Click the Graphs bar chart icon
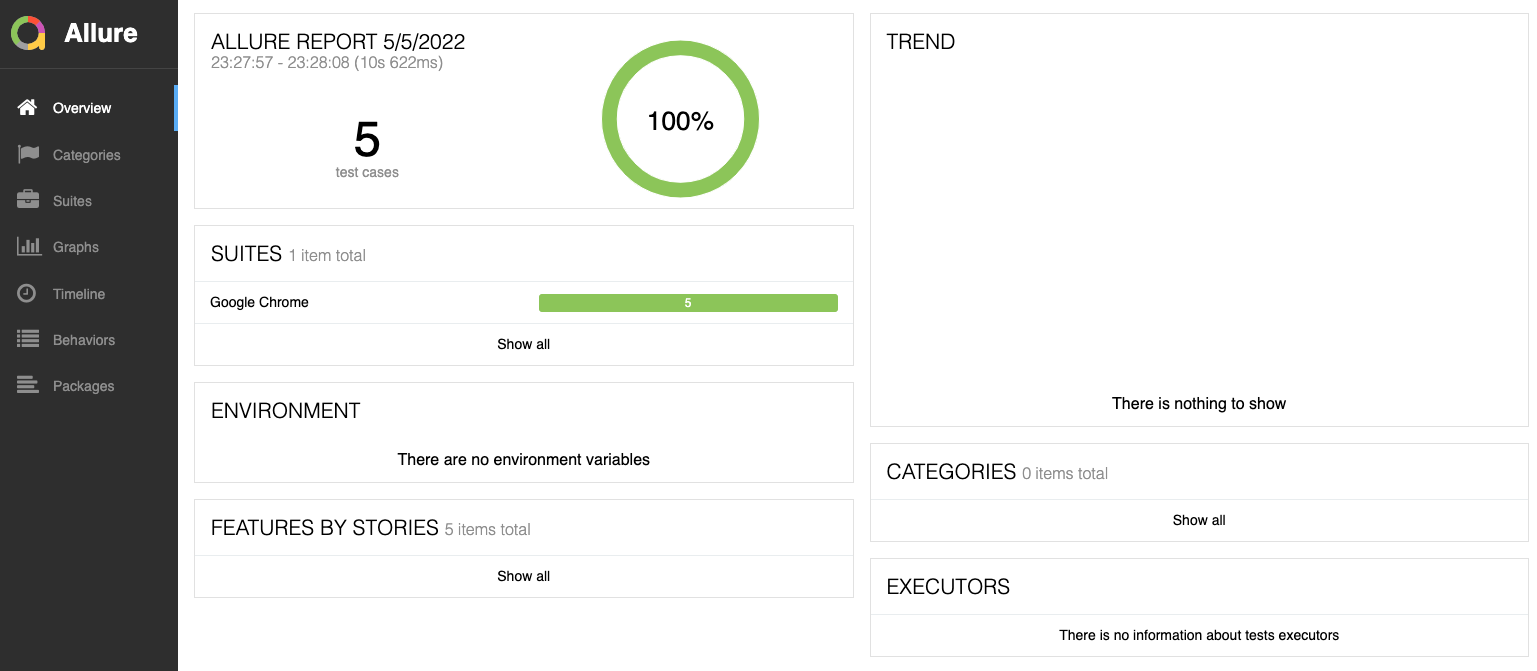 tap(28, 247)
